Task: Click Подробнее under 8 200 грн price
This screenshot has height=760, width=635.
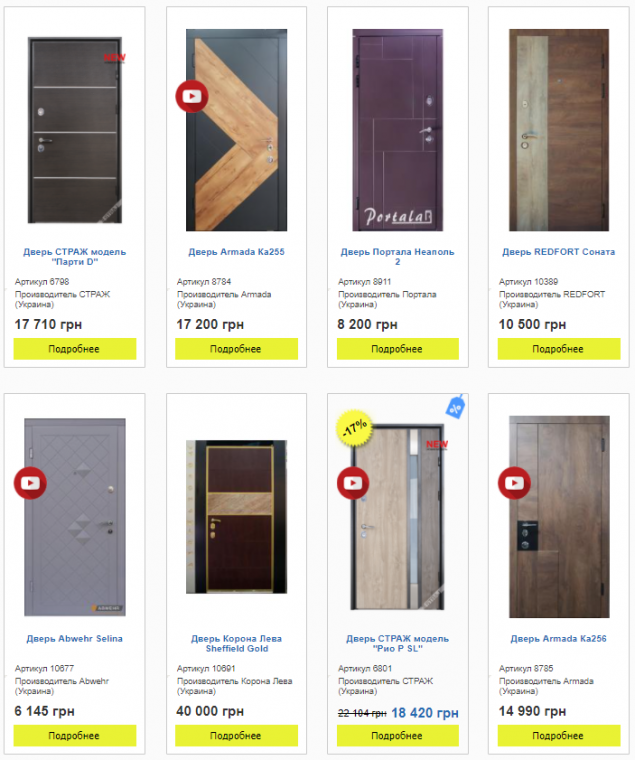Action: pos(397,348)
